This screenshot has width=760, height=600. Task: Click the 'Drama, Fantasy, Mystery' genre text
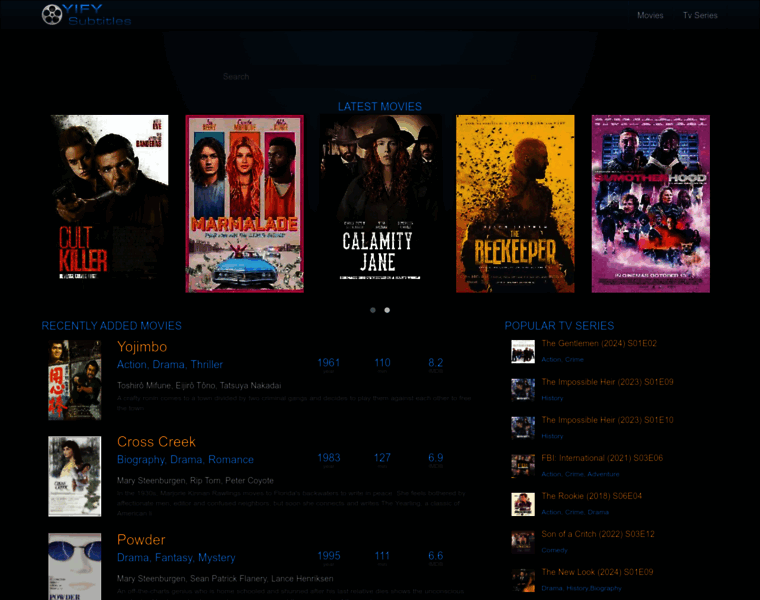pyautogui.click(x=176, y=558)
